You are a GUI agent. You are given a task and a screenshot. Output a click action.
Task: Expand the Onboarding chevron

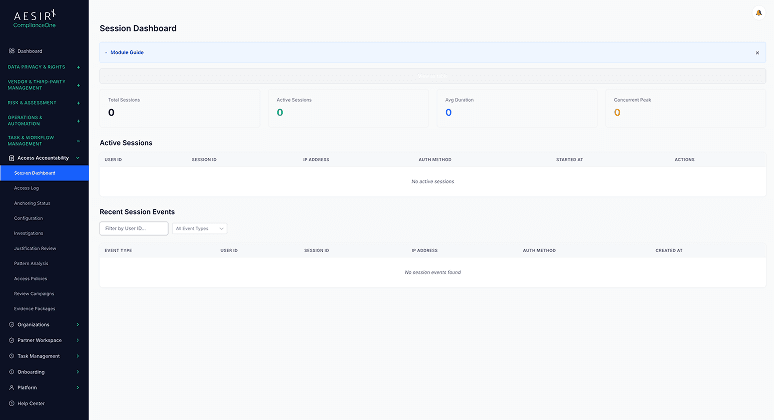[x=78, y=372]
